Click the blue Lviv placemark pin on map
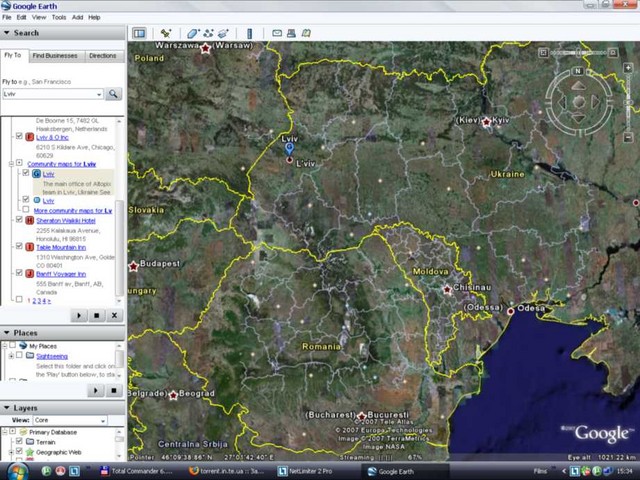The height and width of the screenshot is (480, 640). pos(289,149)
